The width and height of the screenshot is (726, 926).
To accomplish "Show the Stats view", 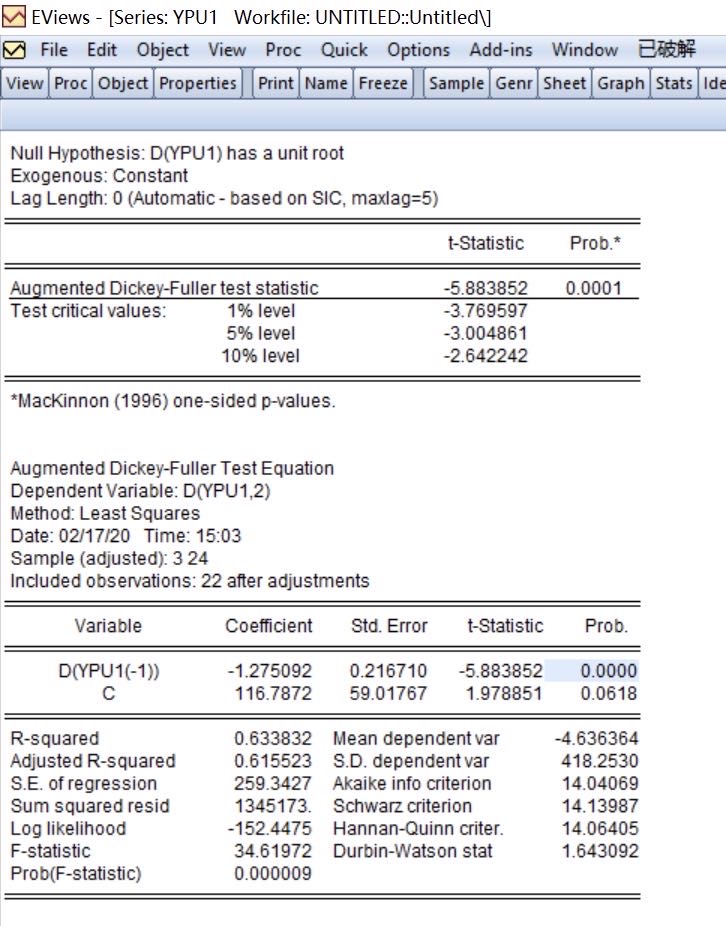I will coord(673,83).
